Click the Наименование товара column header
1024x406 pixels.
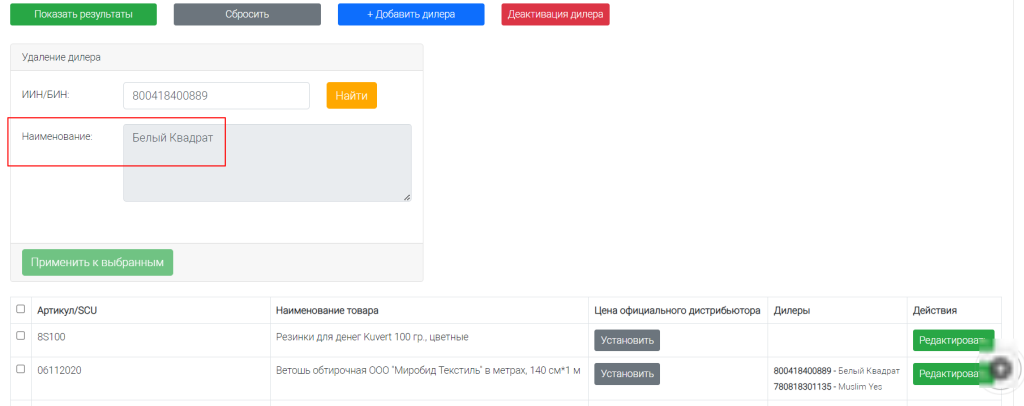tap(327, 310)
